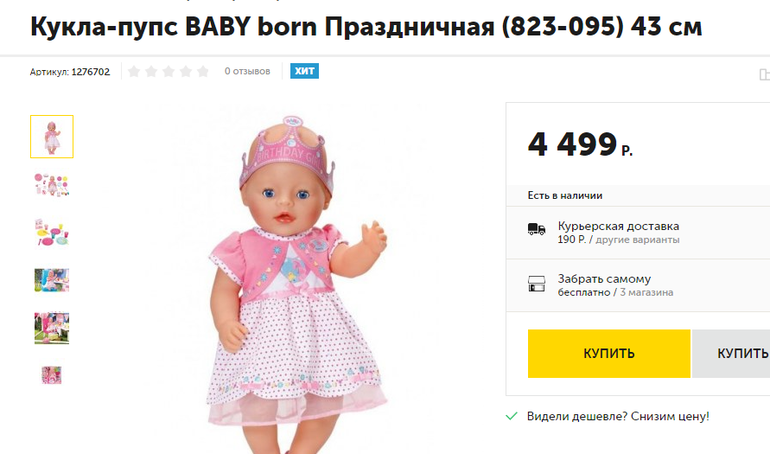Rate product with the first star
Image resolution: width=770 pixels, height=454 pixels.
pos(134,72)
